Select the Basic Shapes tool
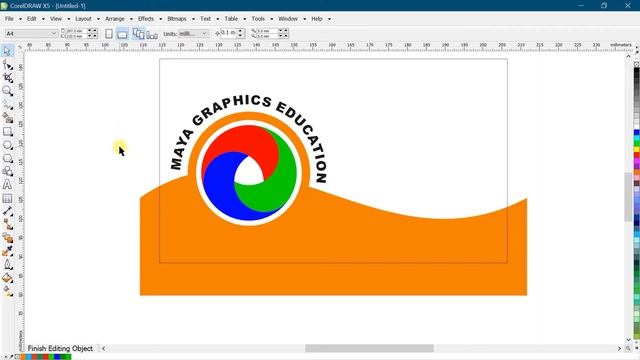 tap(7, 171)
